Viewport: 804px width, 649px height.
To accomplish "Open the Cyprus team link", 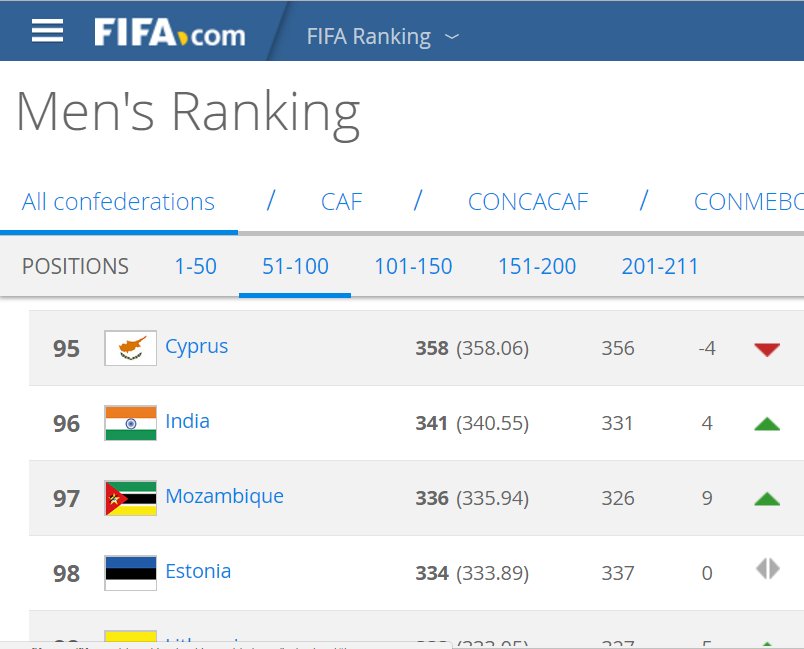I will (196, 346).
